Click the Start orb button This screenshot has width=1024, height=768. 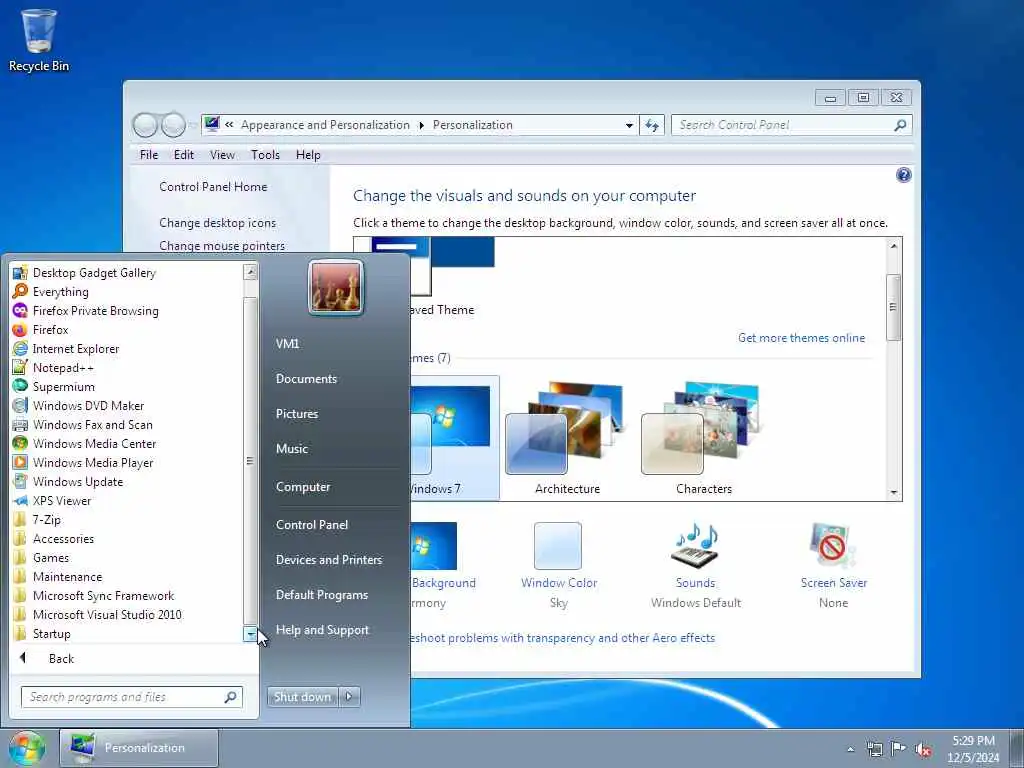pyautogui.click(x=26, y=748)
